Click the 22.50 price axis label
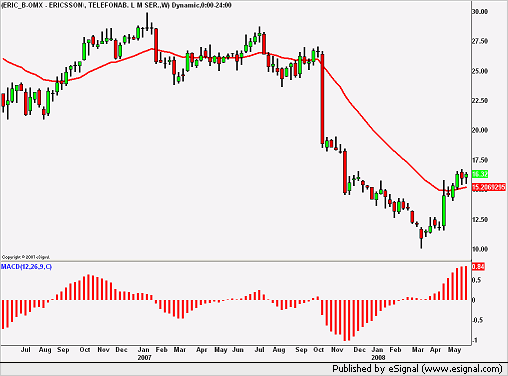508x376 pixels. 480,101
